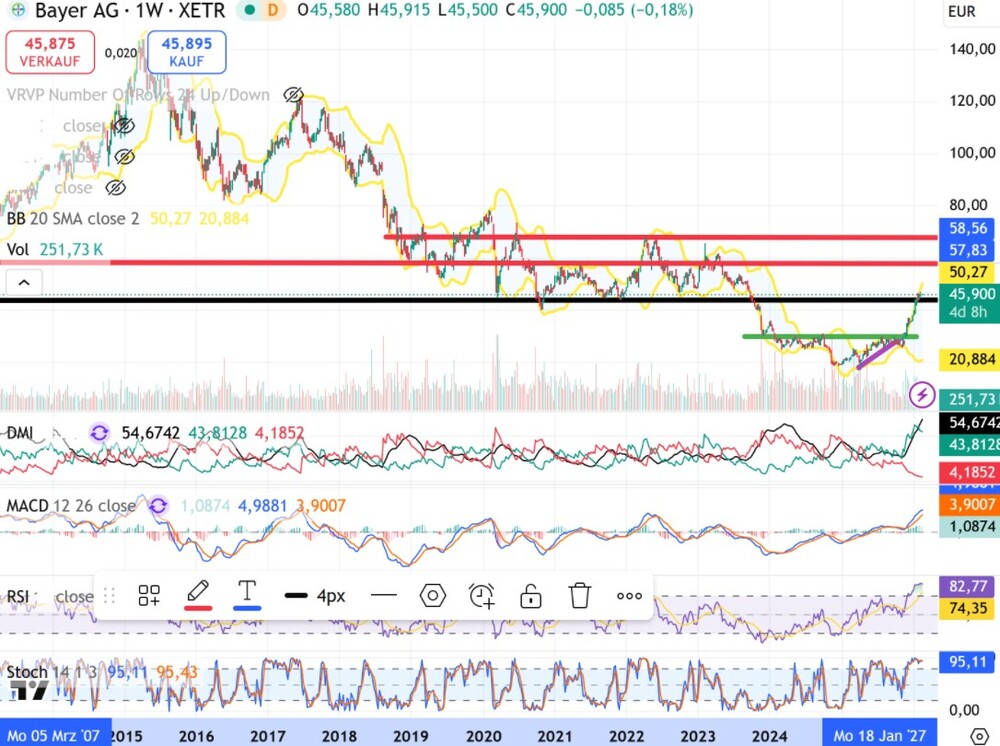Open drawing settings via hexagon icon
The width and height of the screenshot is (1000, 746).
pos(432,595)
